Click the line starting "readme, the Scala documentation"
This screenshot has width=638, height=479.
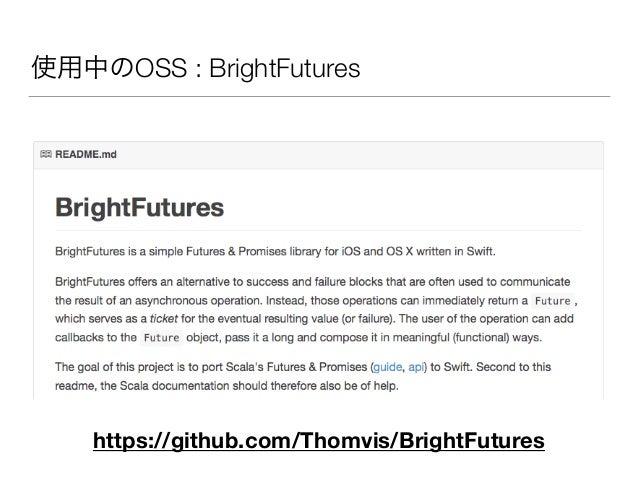coord(227,385)
